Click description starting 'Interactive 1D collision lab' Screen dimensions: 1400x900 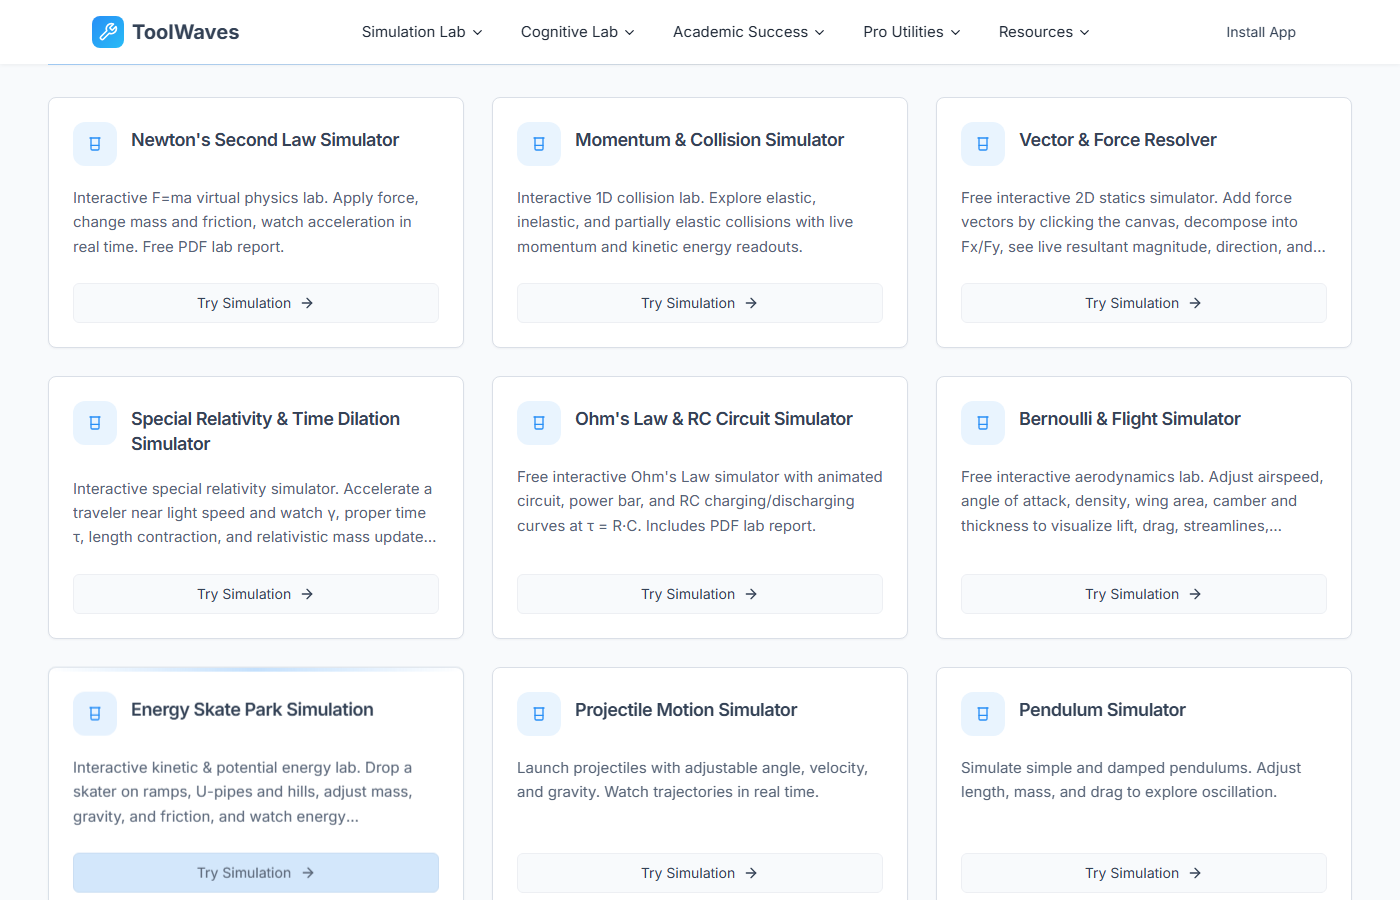(x=685, y=222)
